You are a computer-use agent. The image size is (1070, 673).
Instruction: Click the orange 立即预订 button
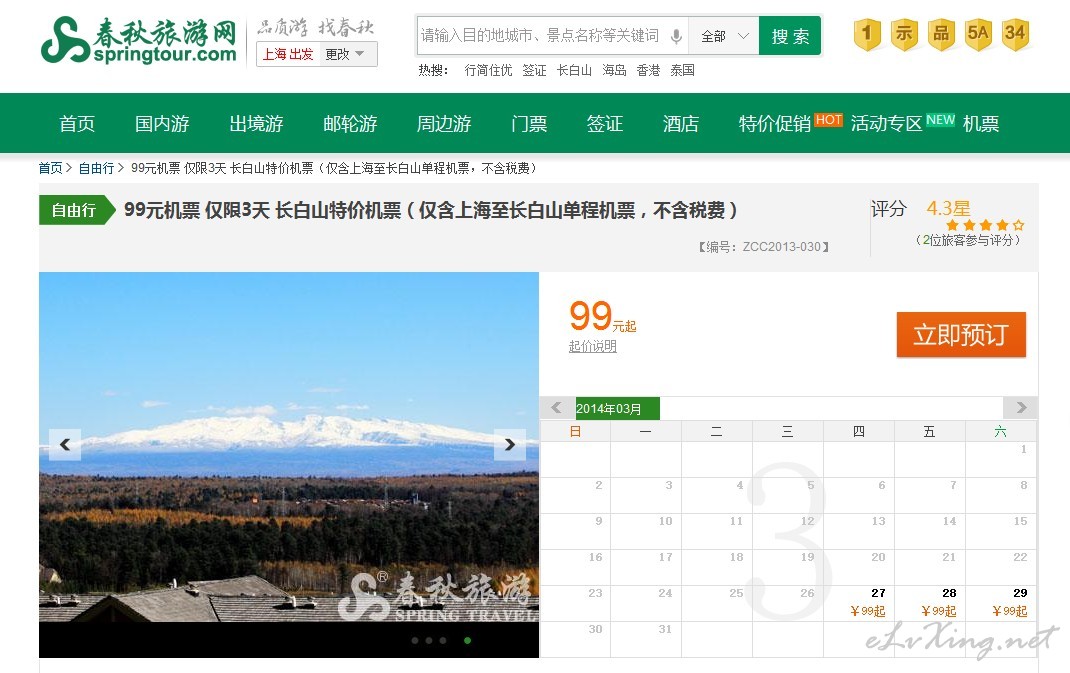point(961,334)
